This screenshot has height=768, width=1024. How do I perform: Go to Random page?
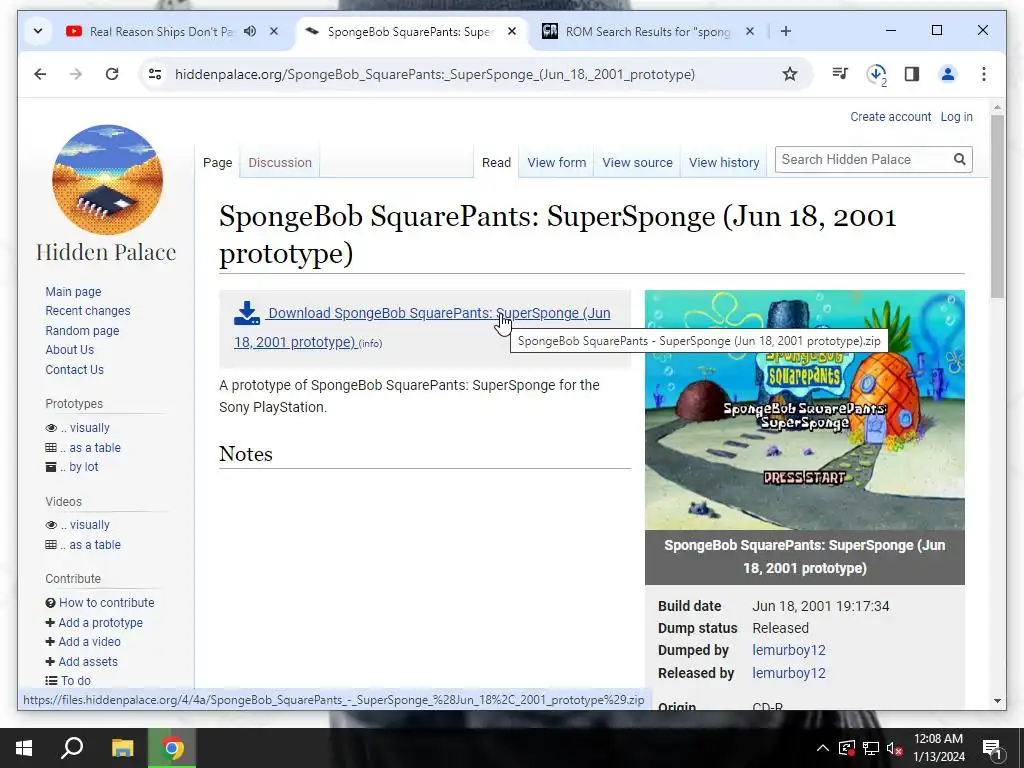click(x=82, y=330)
